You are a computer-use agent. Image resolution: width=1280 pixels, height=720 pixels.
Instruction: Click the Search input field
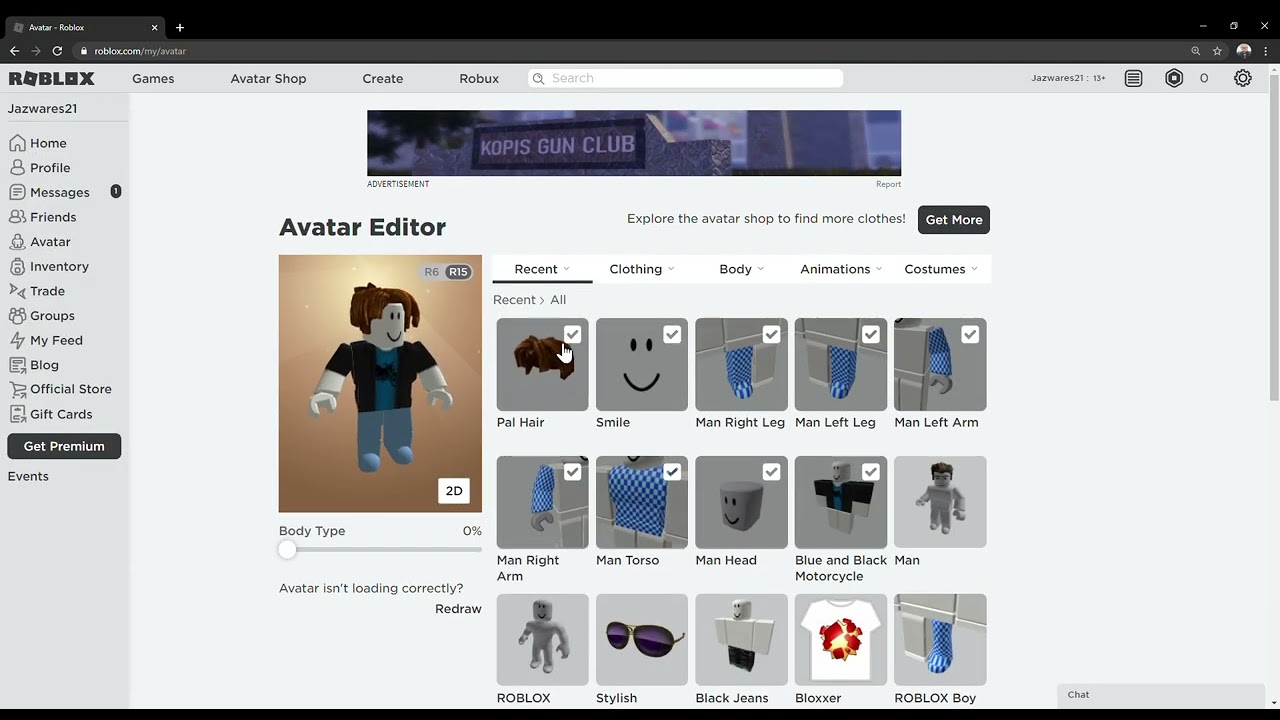pyautogui.click(x=685, y=78)
